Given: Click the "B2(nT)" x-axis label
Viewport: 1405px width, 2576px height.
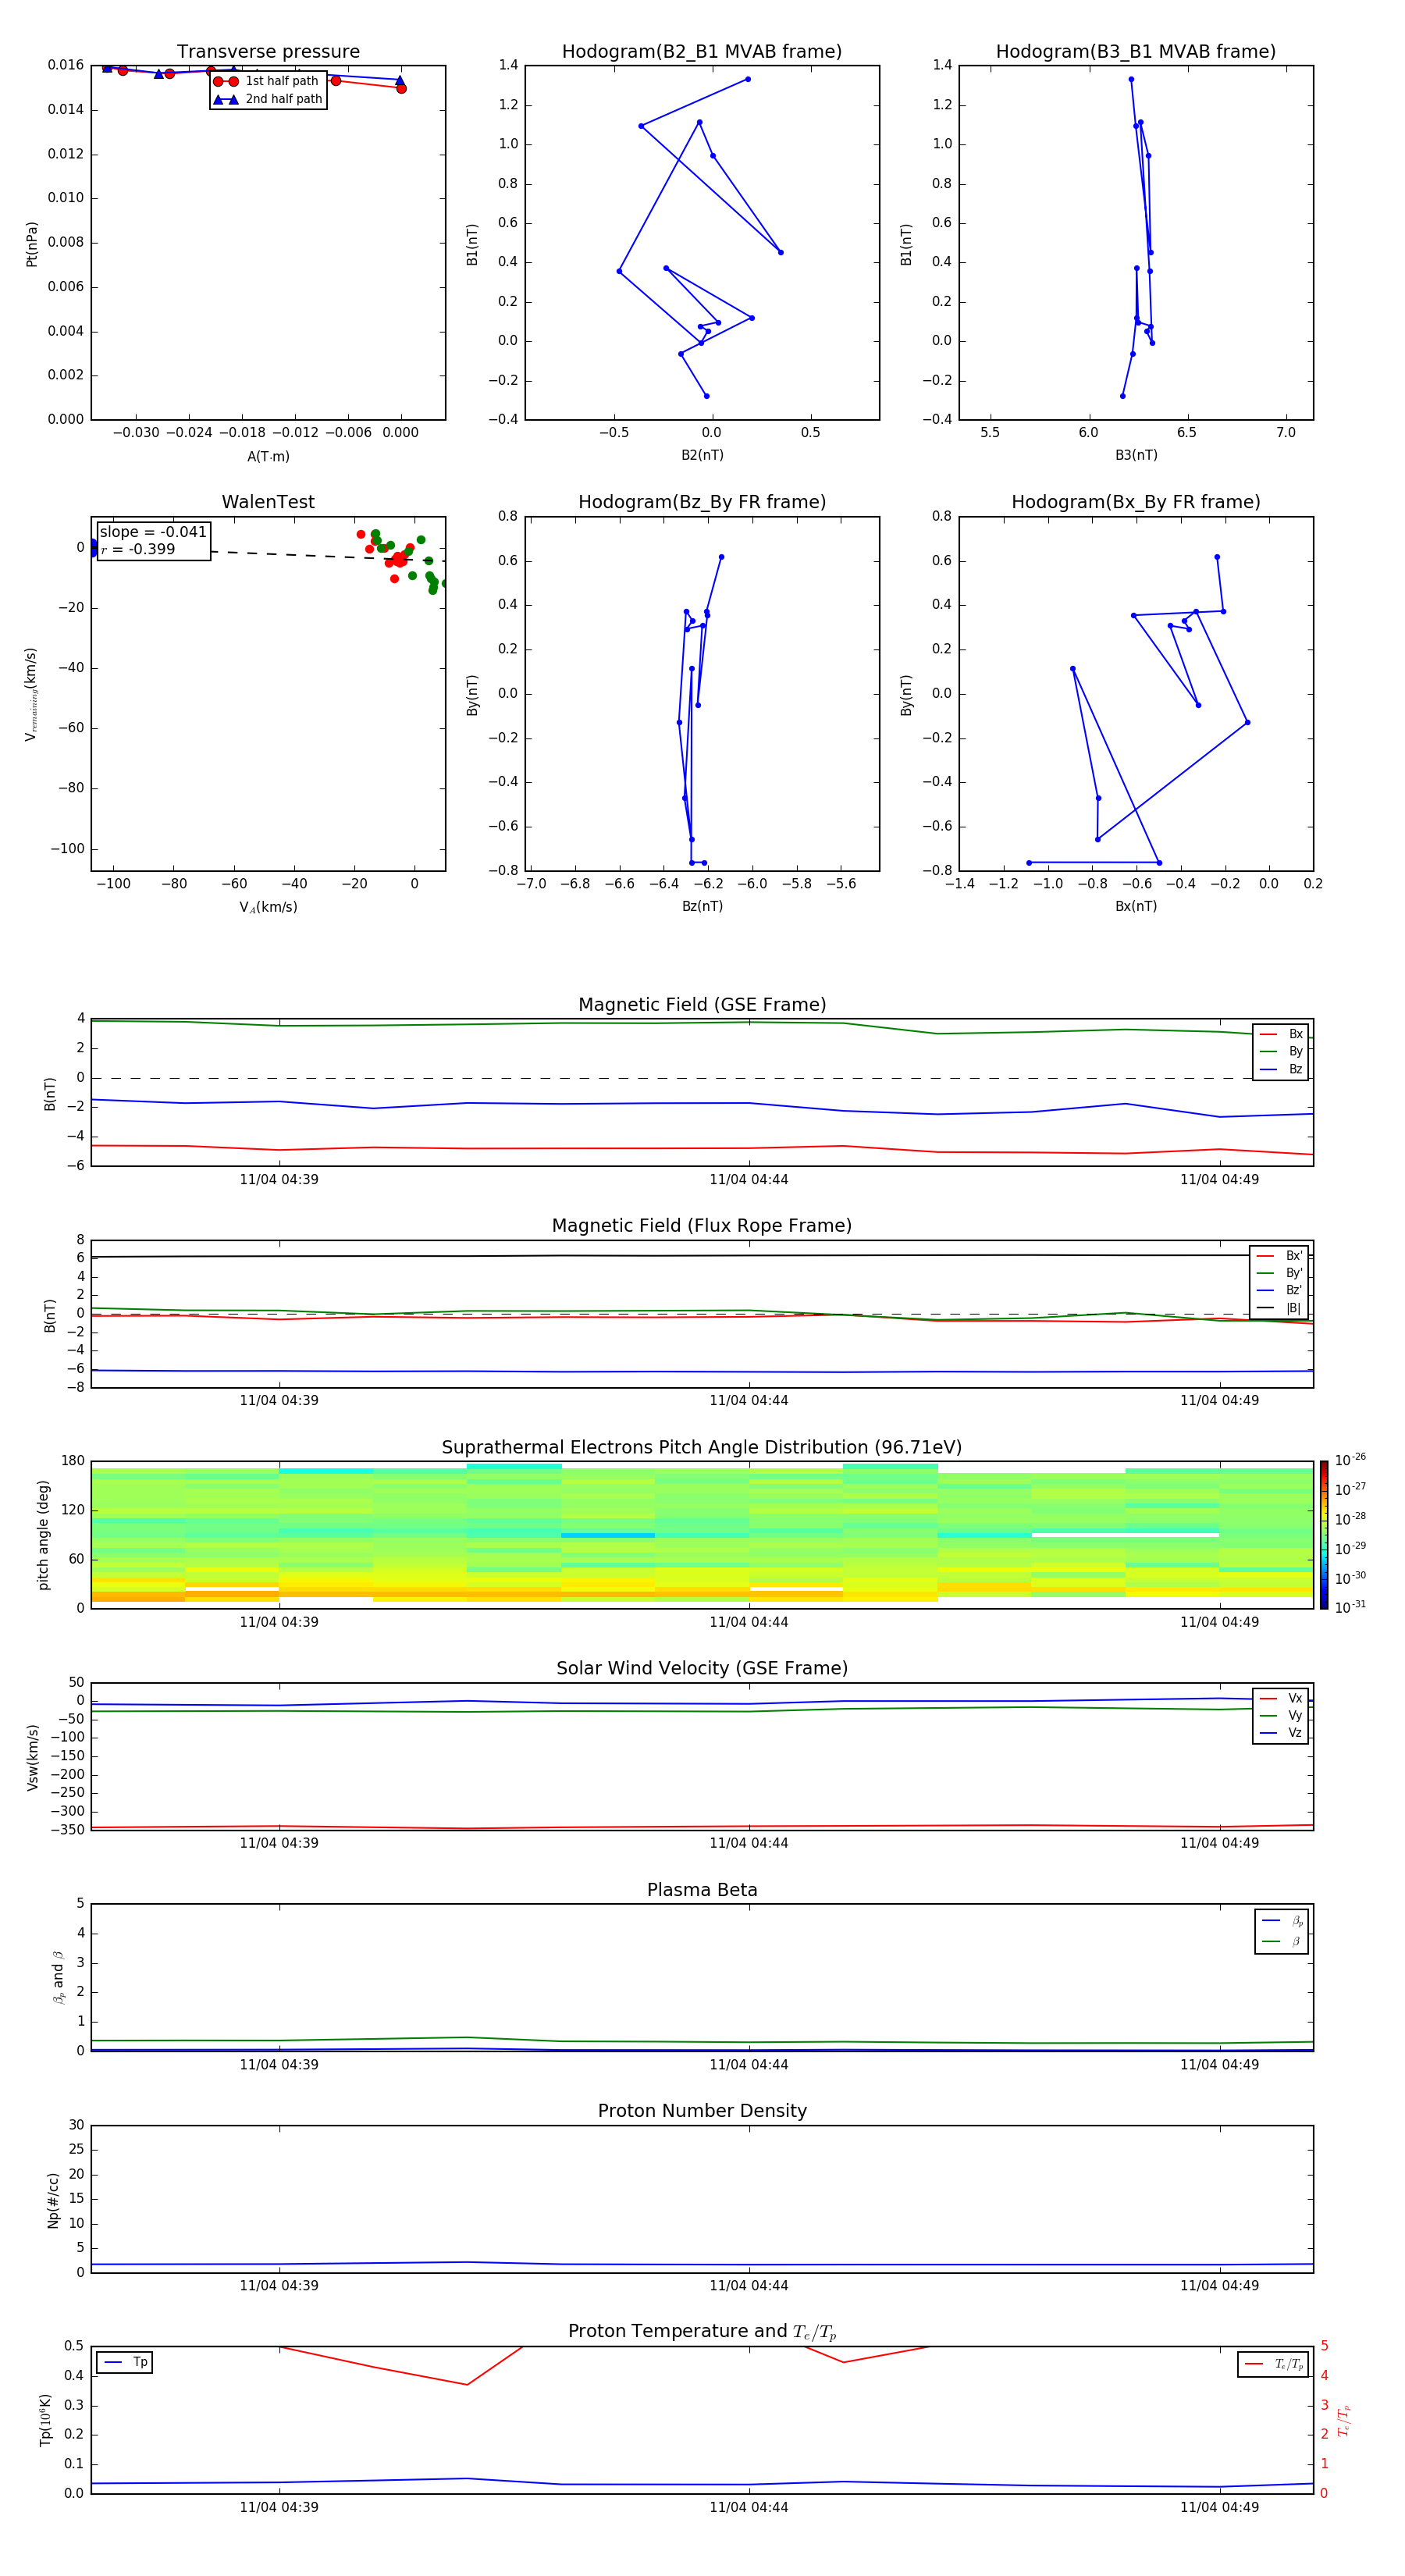Looking at the screenshot, I should tap(702, 455).
